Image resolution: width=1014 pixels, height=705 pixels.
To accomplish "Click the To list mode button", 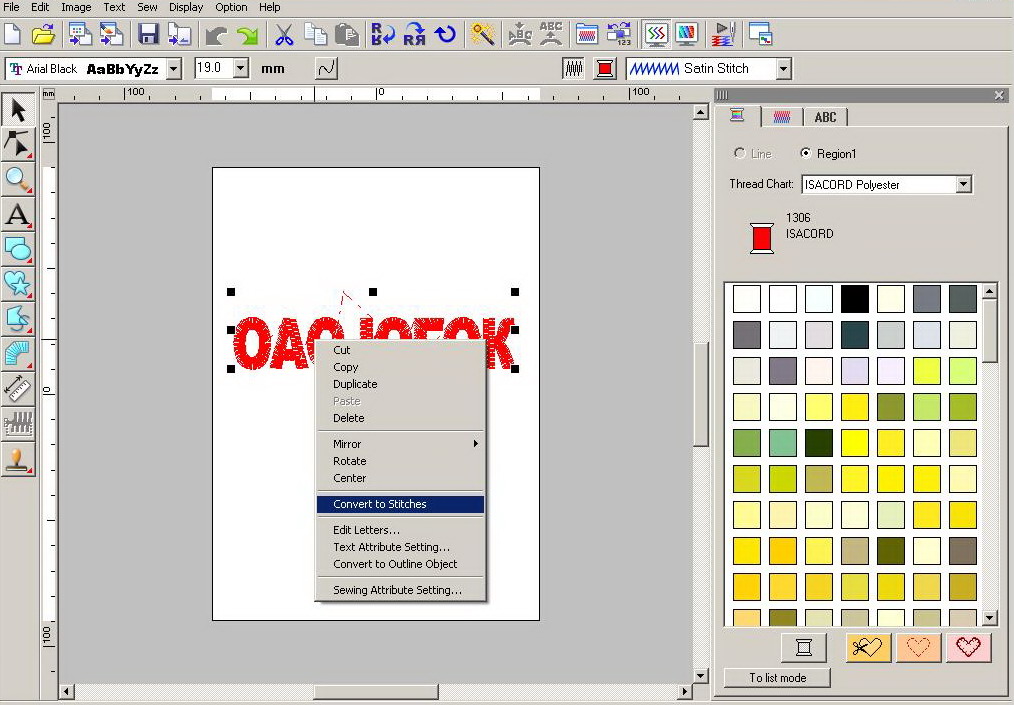I will [777, 678].
